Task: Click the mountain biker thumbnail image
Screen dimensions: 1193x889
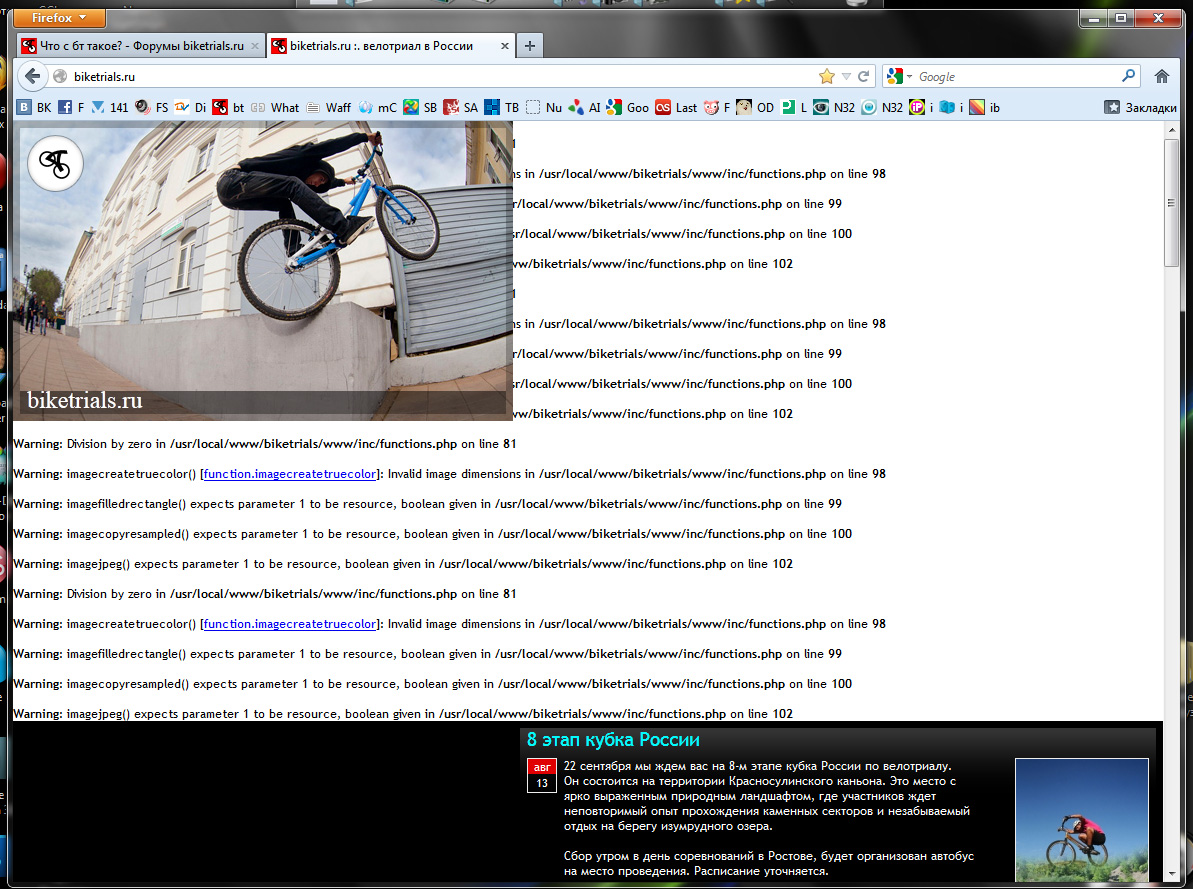Action: click(x=1081, y=819)
